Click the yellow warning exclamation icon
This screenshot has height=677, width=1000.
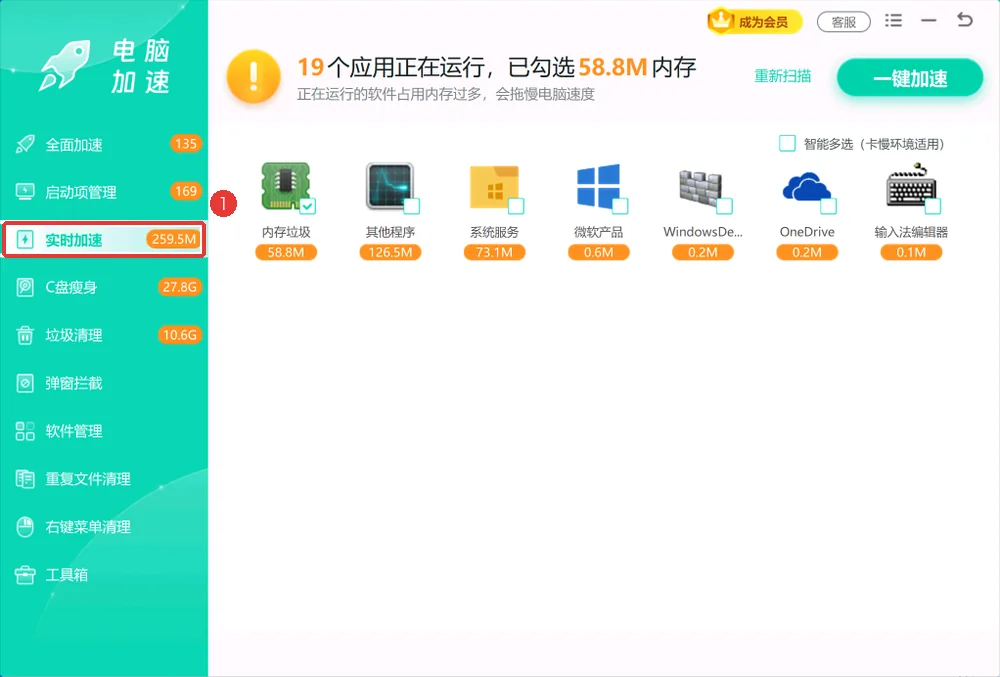pos(253,76)
